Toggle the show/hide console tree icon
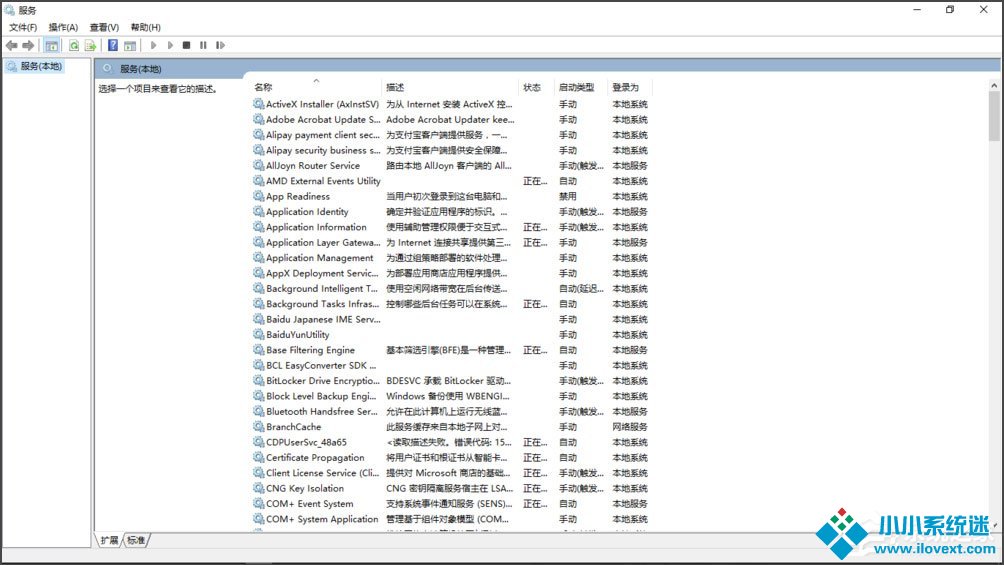This screenshot has height=565, width=1004. (51, 45)
